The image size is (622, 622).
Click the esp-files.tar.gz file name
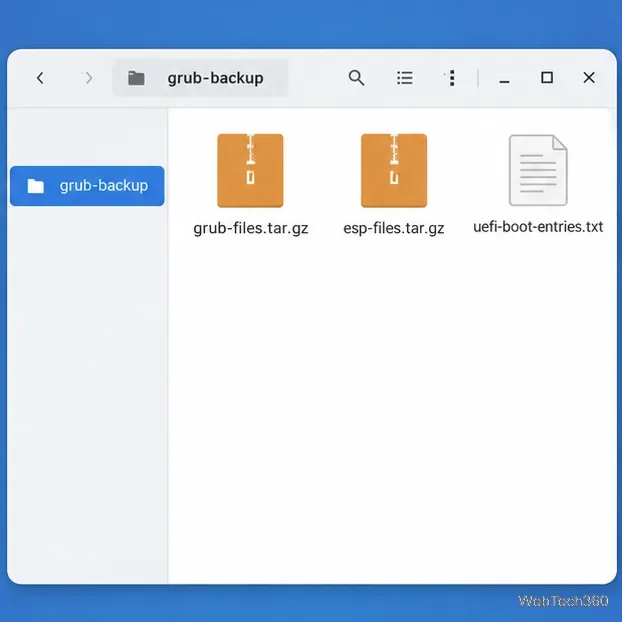point(394,228)
